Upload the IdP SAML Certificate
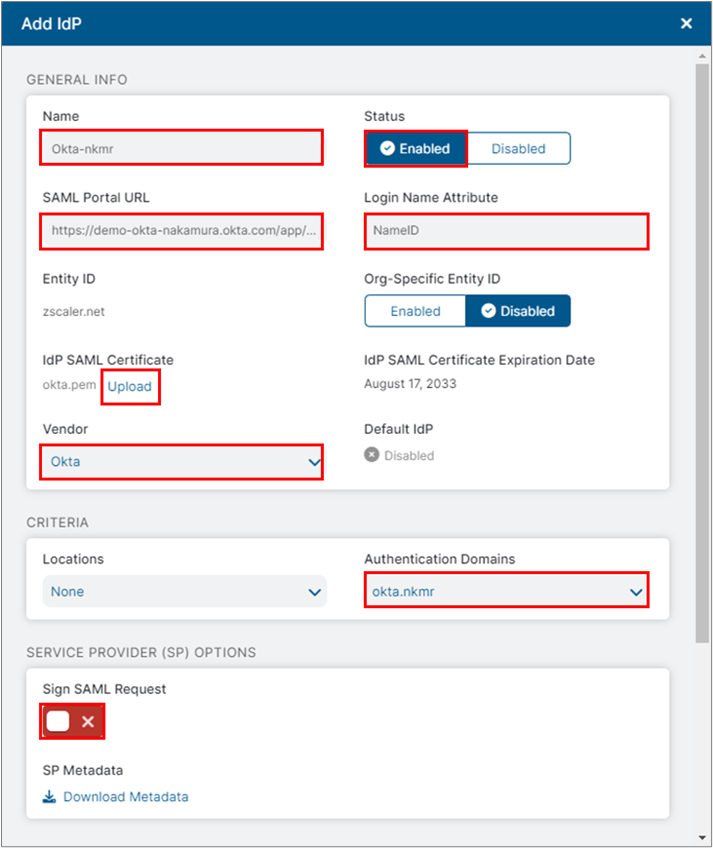 tap(130, 387)
